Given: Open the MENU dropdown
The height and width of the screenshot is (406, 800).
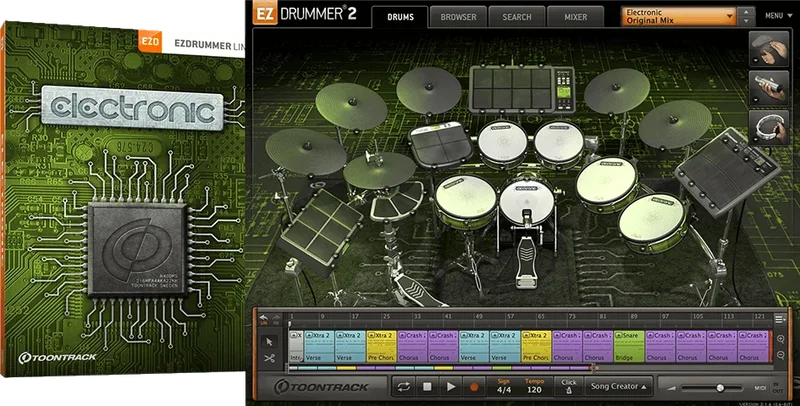Looking at the screenshot, I should 778,16.
